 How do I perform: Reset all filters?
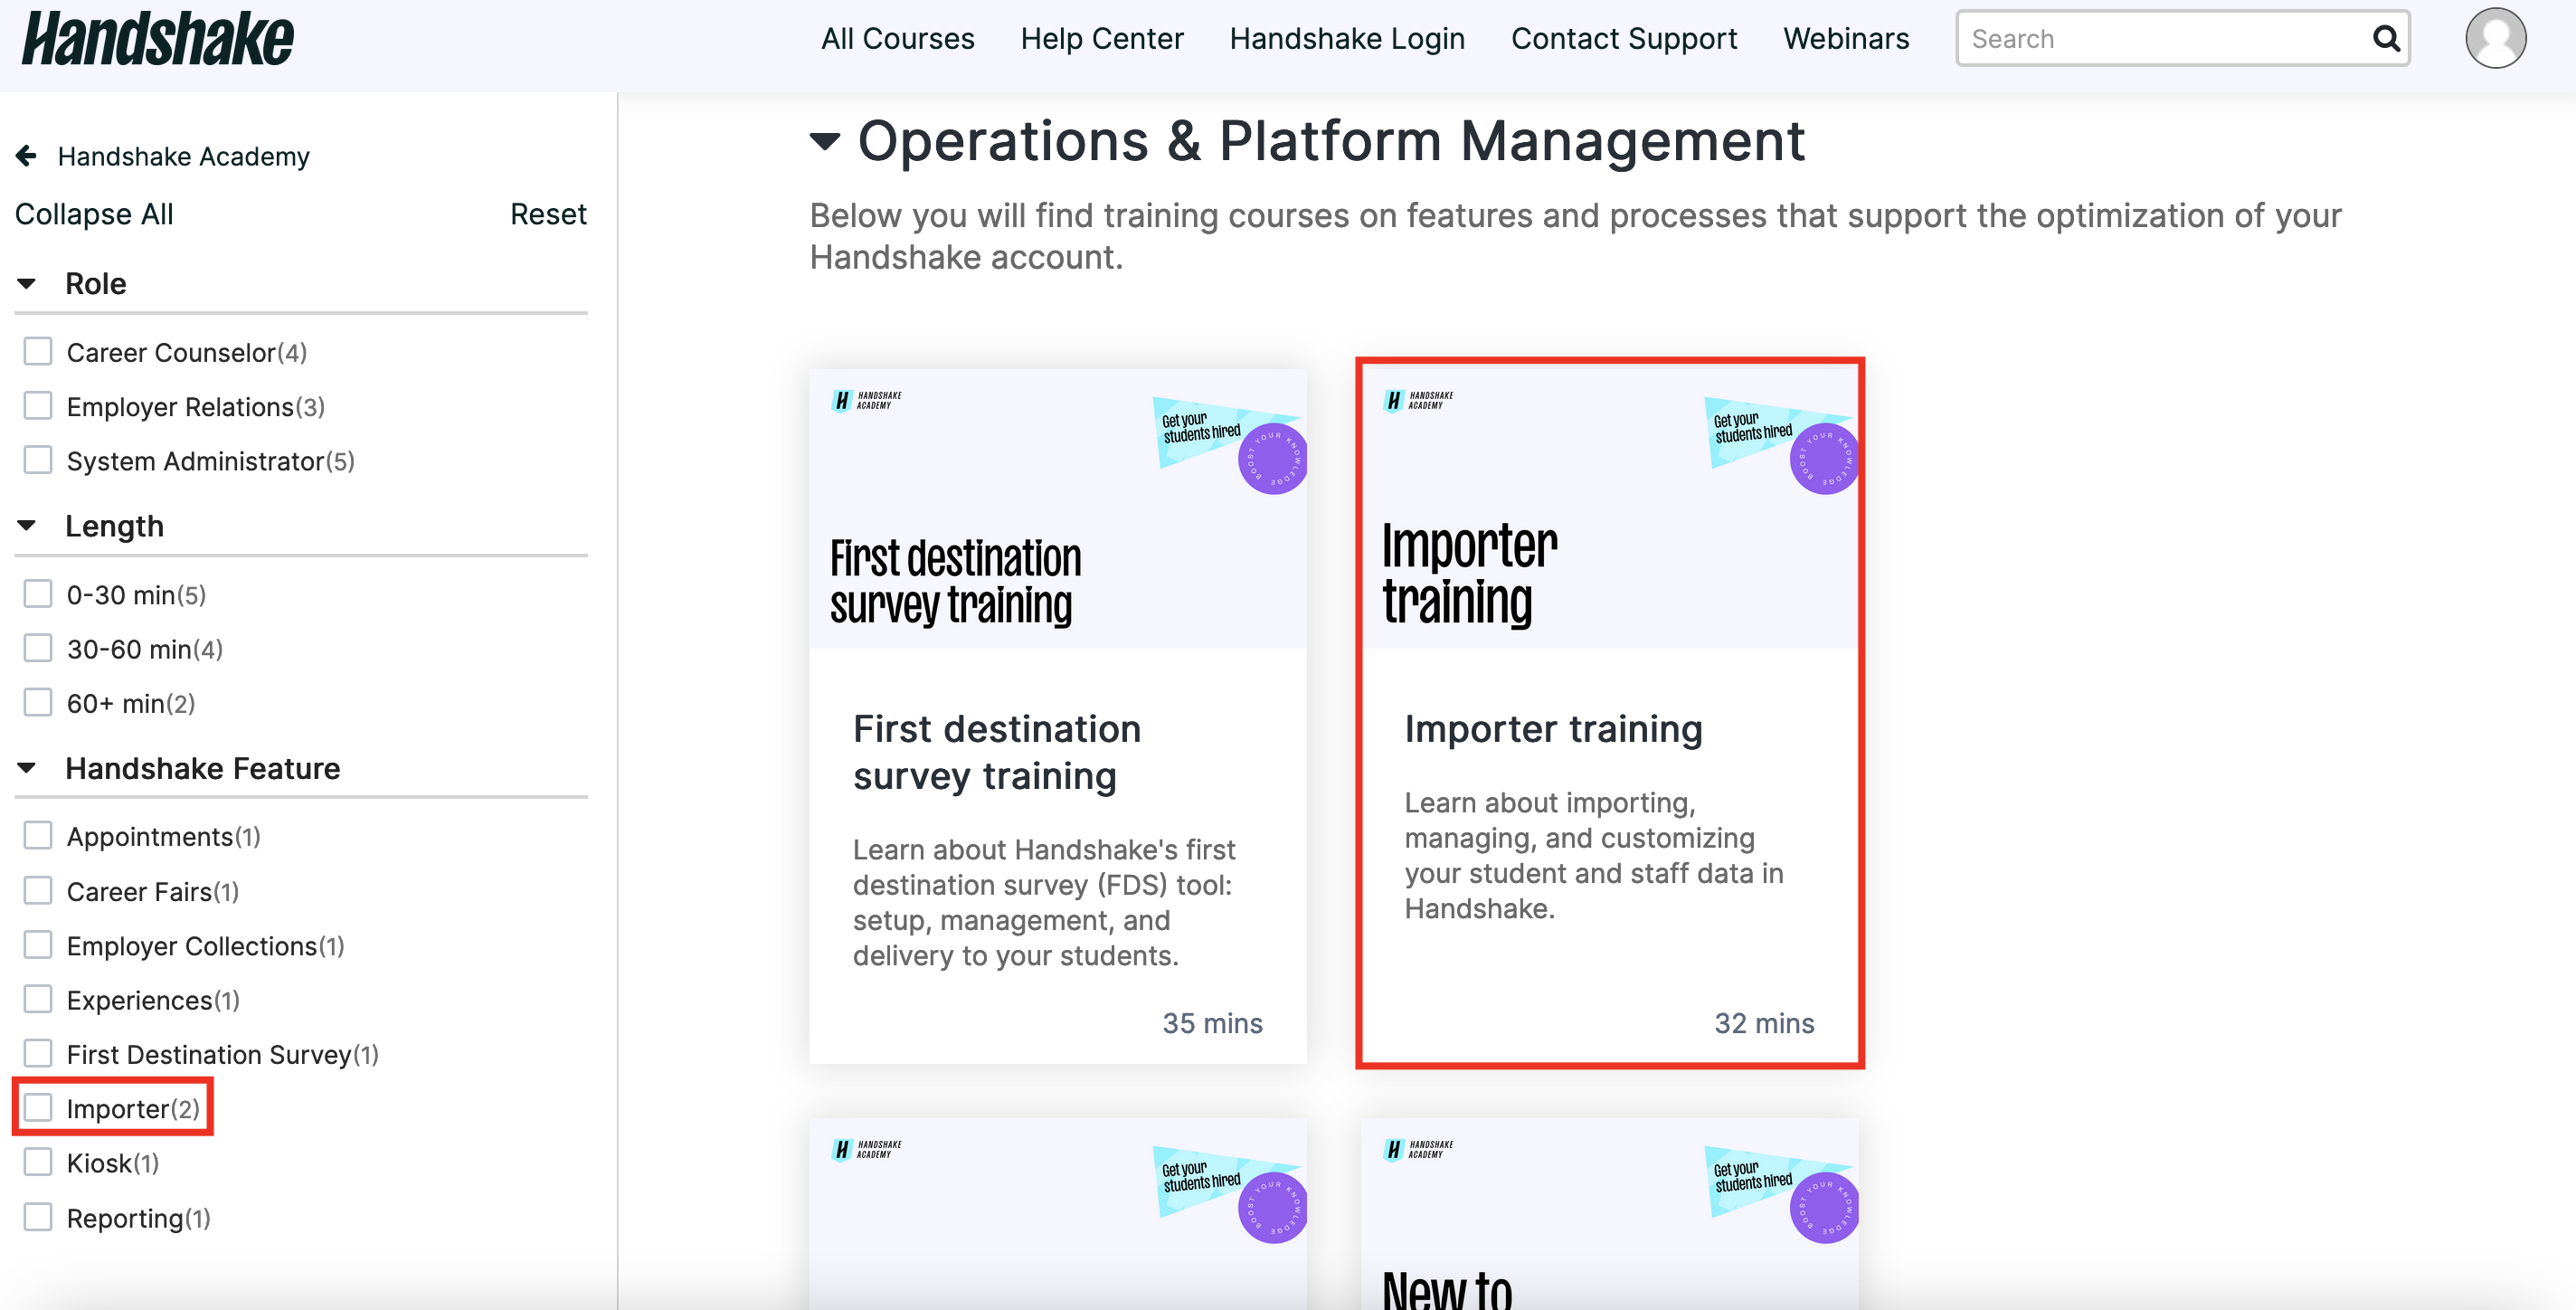click(548, 214)
